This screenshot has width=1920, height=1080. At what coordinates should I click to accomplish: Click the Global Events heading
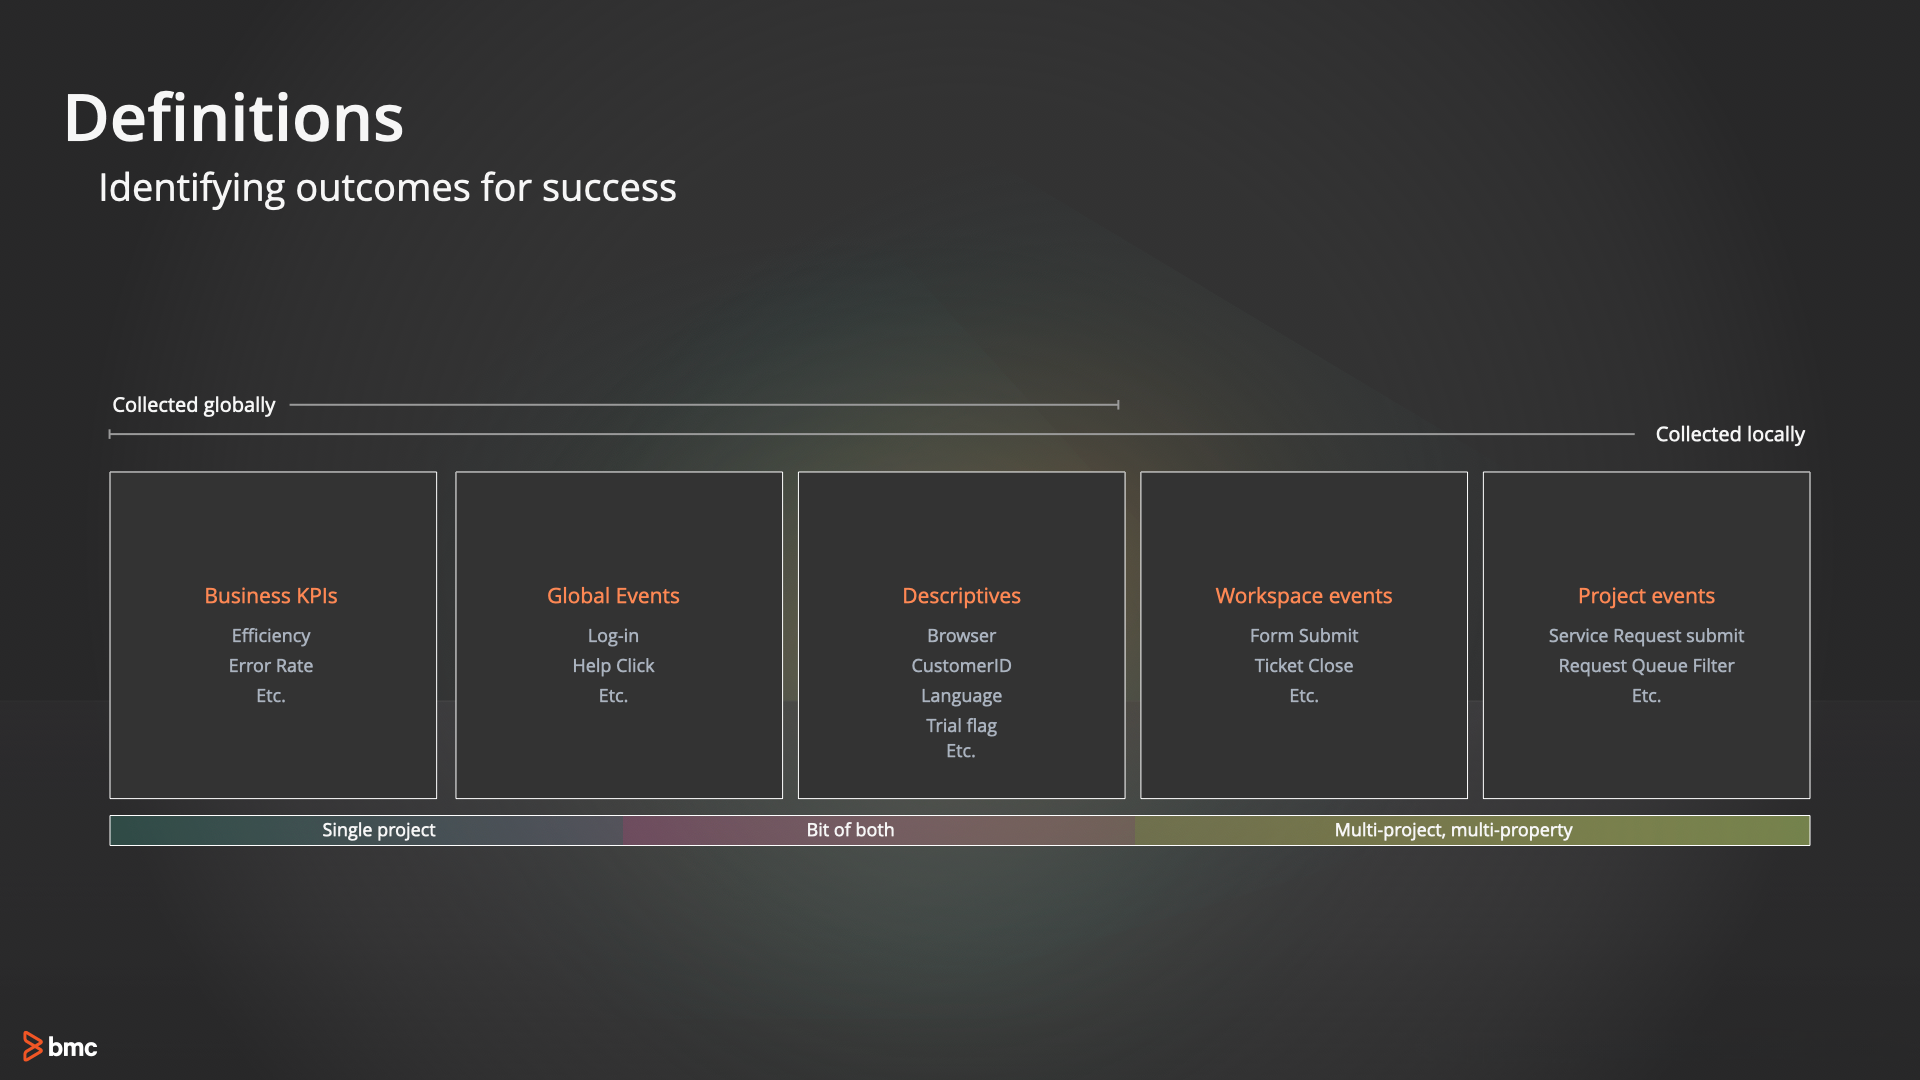tap(613, 596)
